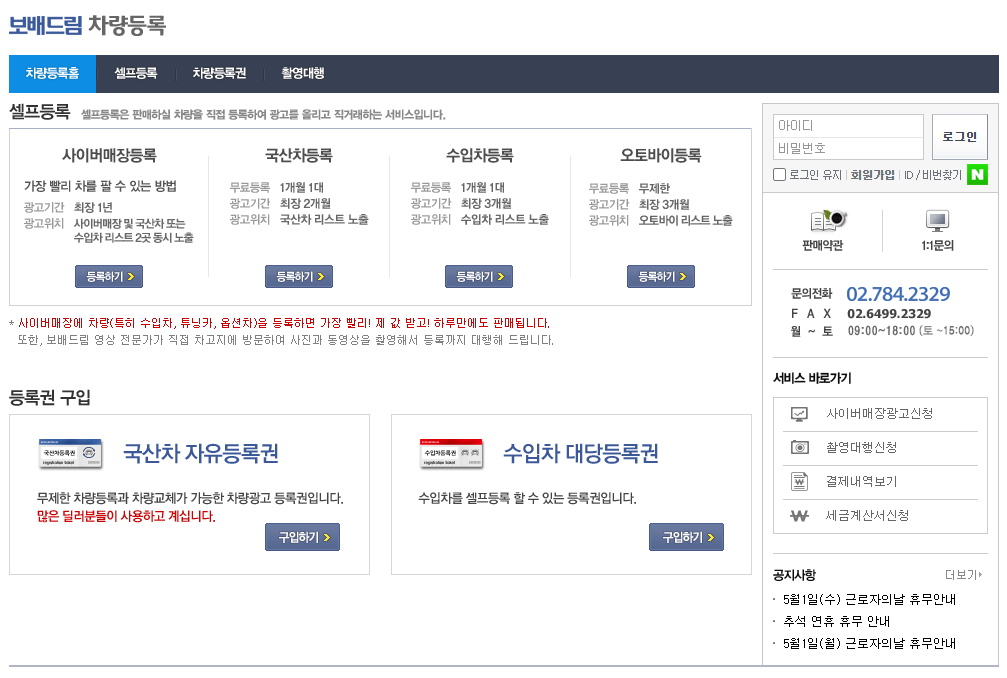Click 구입하기 for 국산차 자유등록권
Image resolution: width=1007 pixels, height=678 pixels.
coord(302,536)
